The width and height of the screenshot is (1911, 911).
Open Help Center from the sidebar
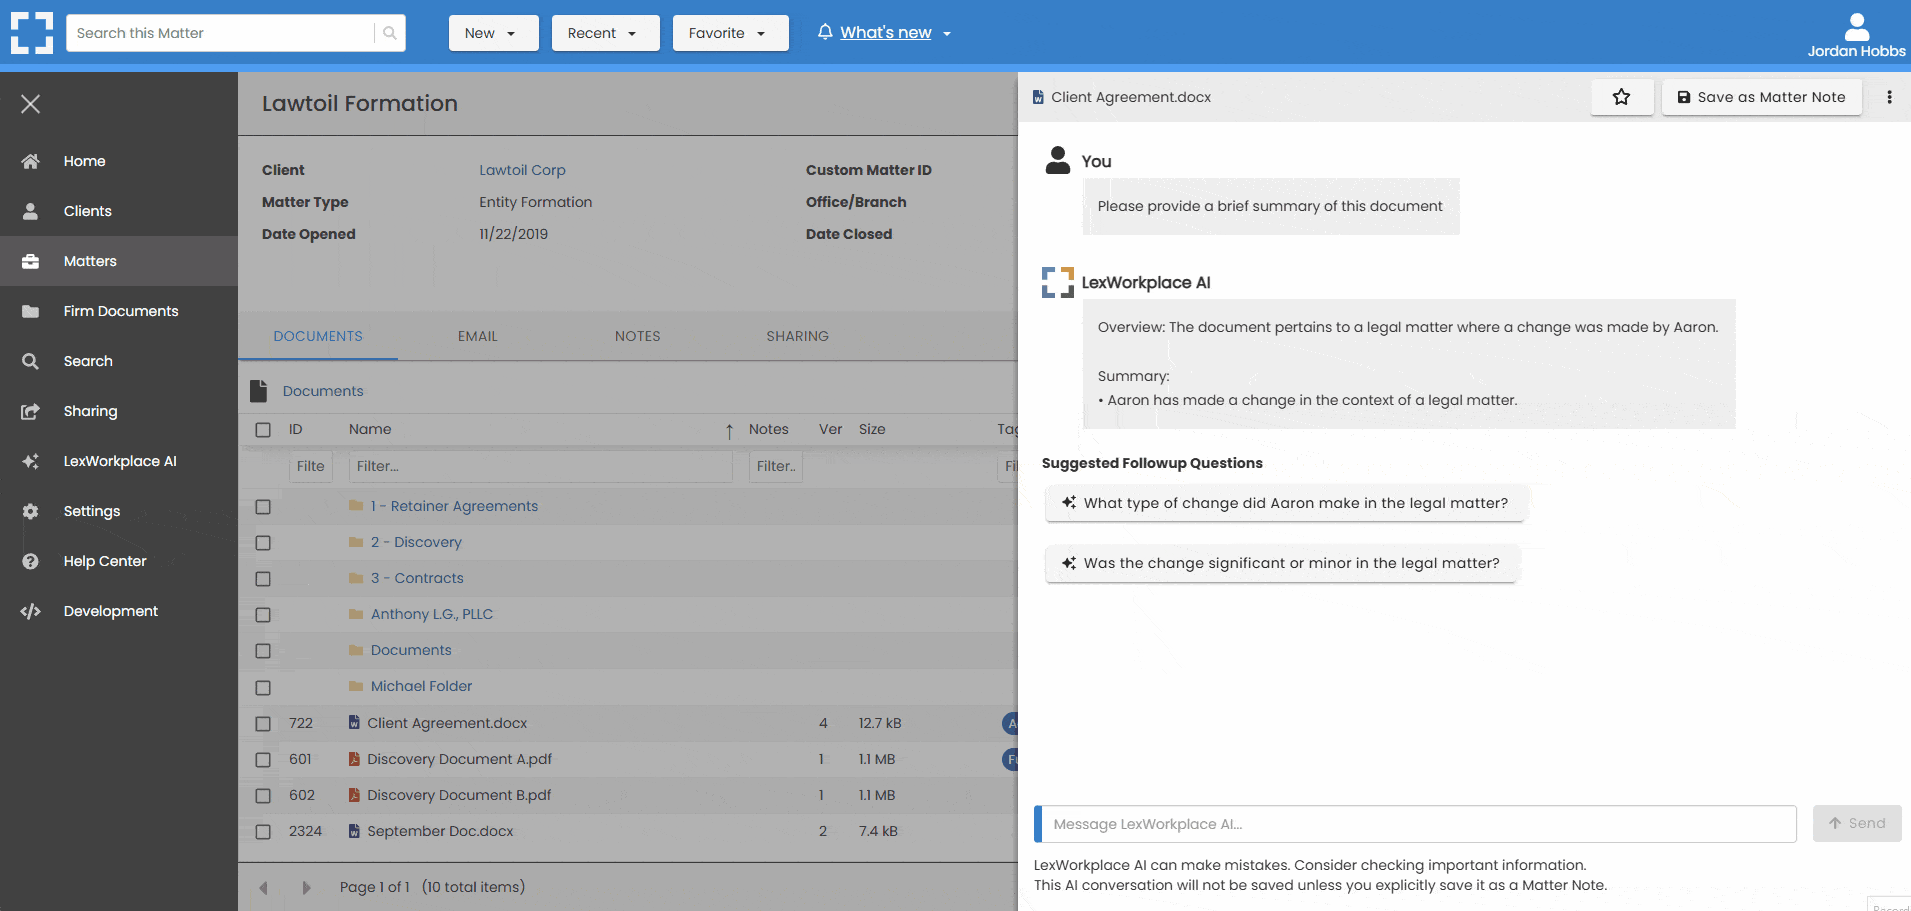pos(104,561)
